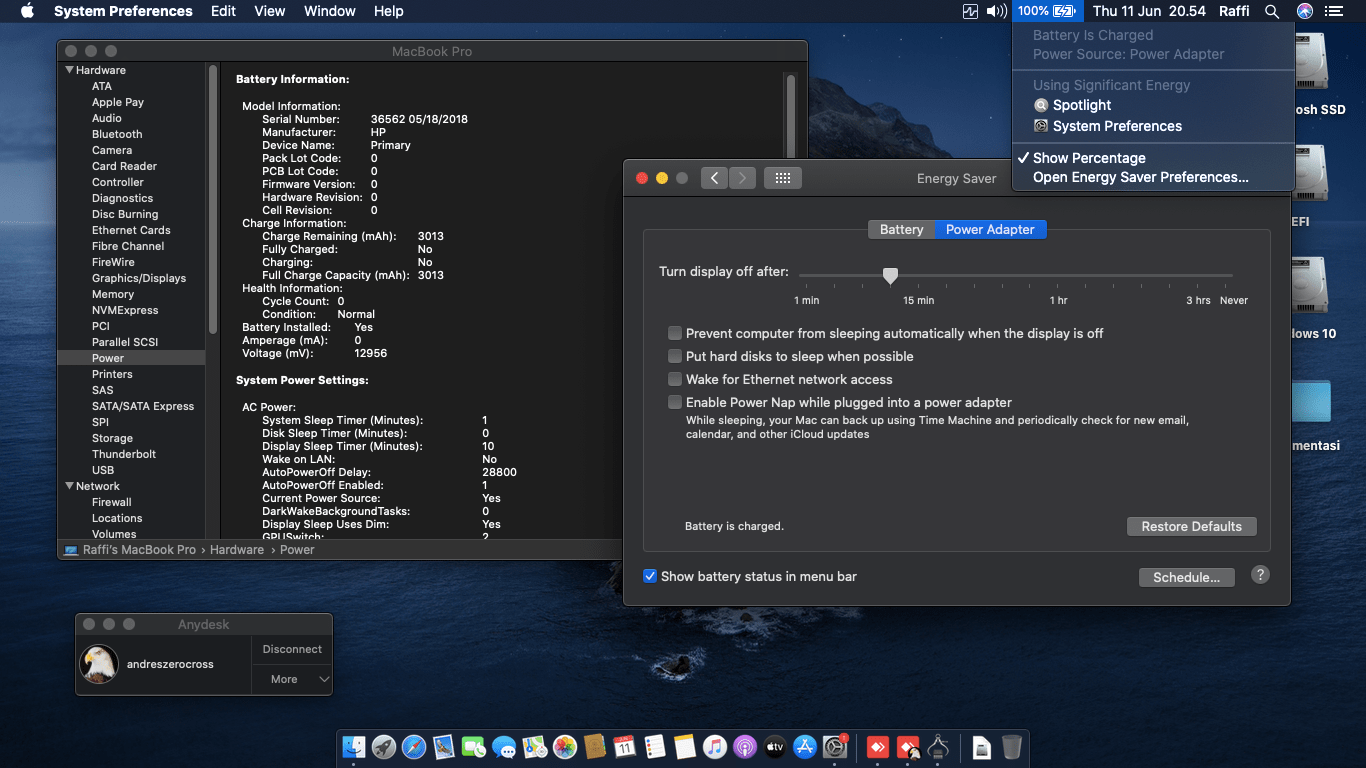Enable Prevent computer from sleeping automatically
Viewport: 1366px width, 768px height.
(676, 333)
